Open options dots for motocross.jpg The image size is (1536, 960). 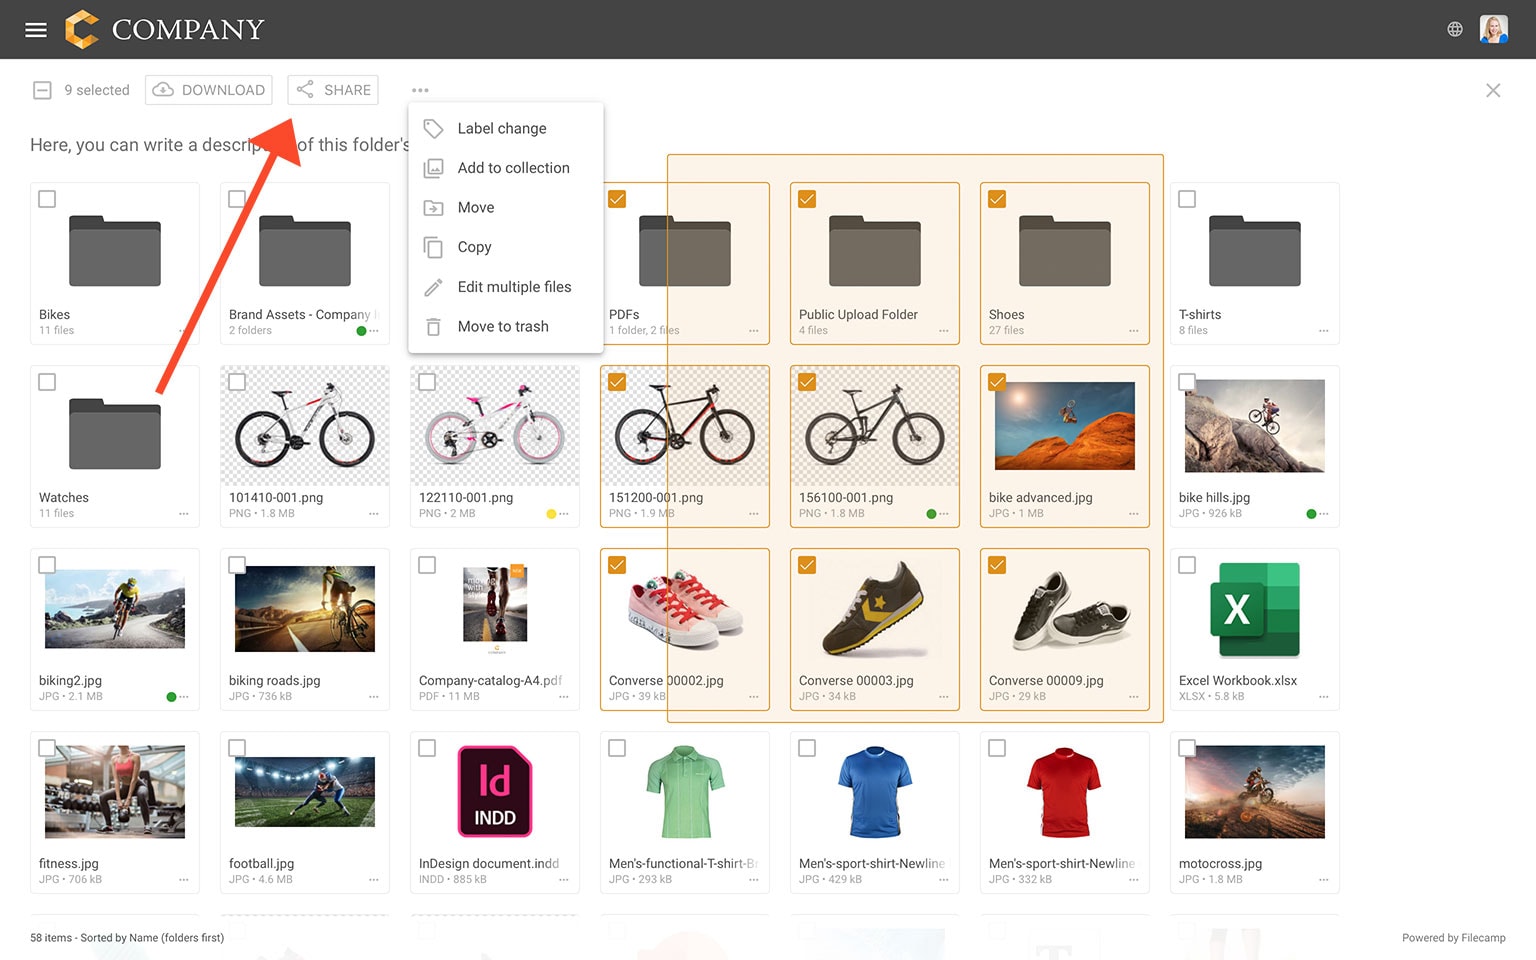[x=1323, y=880]
